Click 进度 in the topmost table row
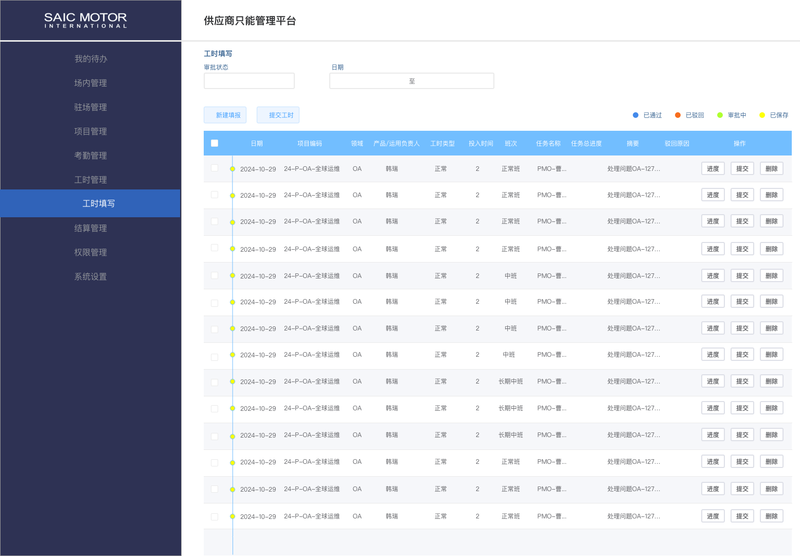 [713, 169]
